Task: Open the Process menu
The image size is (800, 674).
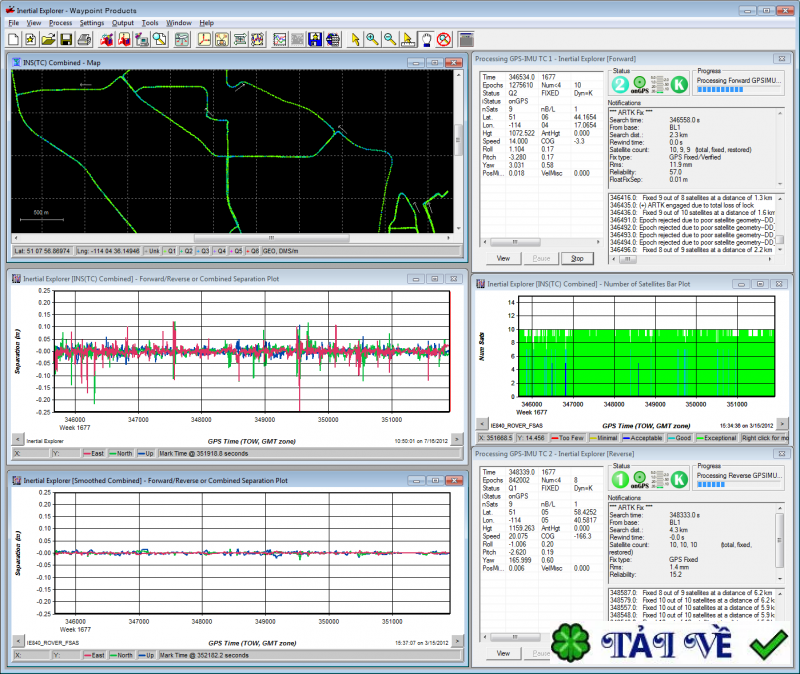Action: [x=60, y=22]
